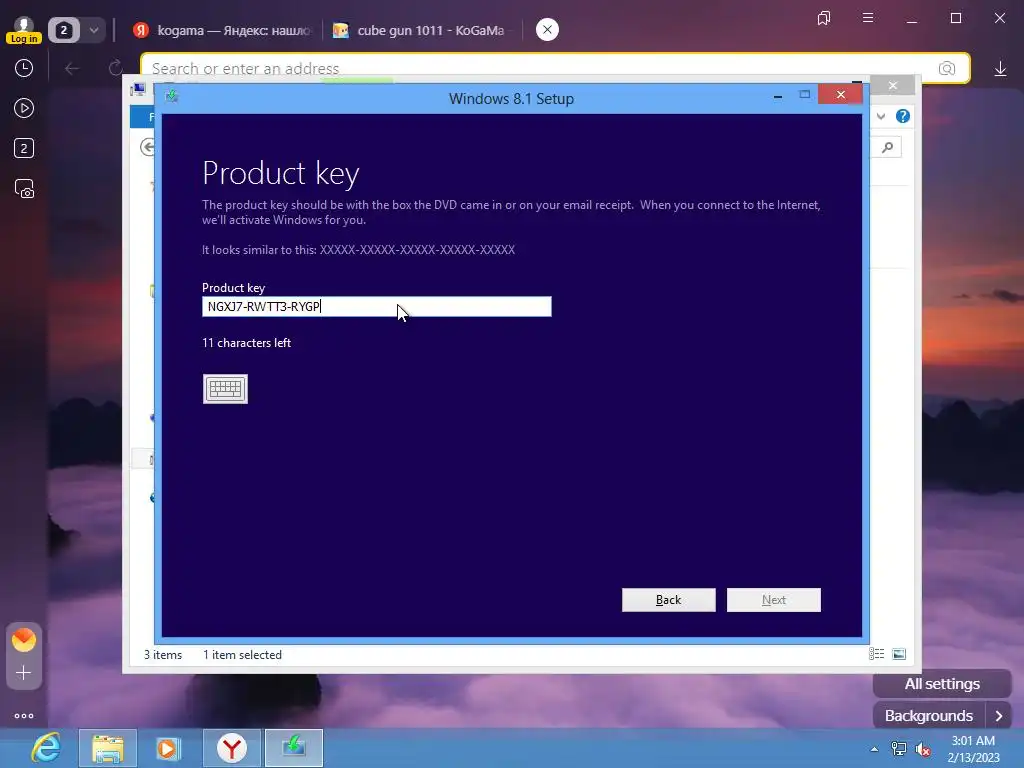Open the sidebar three dots menu

[x=24, y=716]
